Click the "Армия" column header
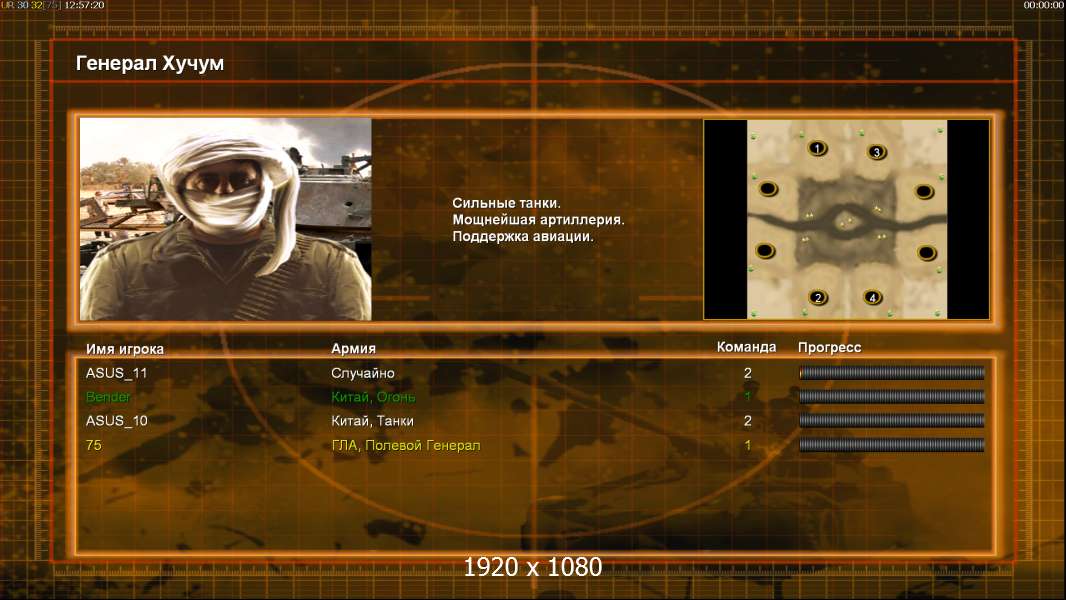This screenshot has width=1066, height=600. coord(354,348)
